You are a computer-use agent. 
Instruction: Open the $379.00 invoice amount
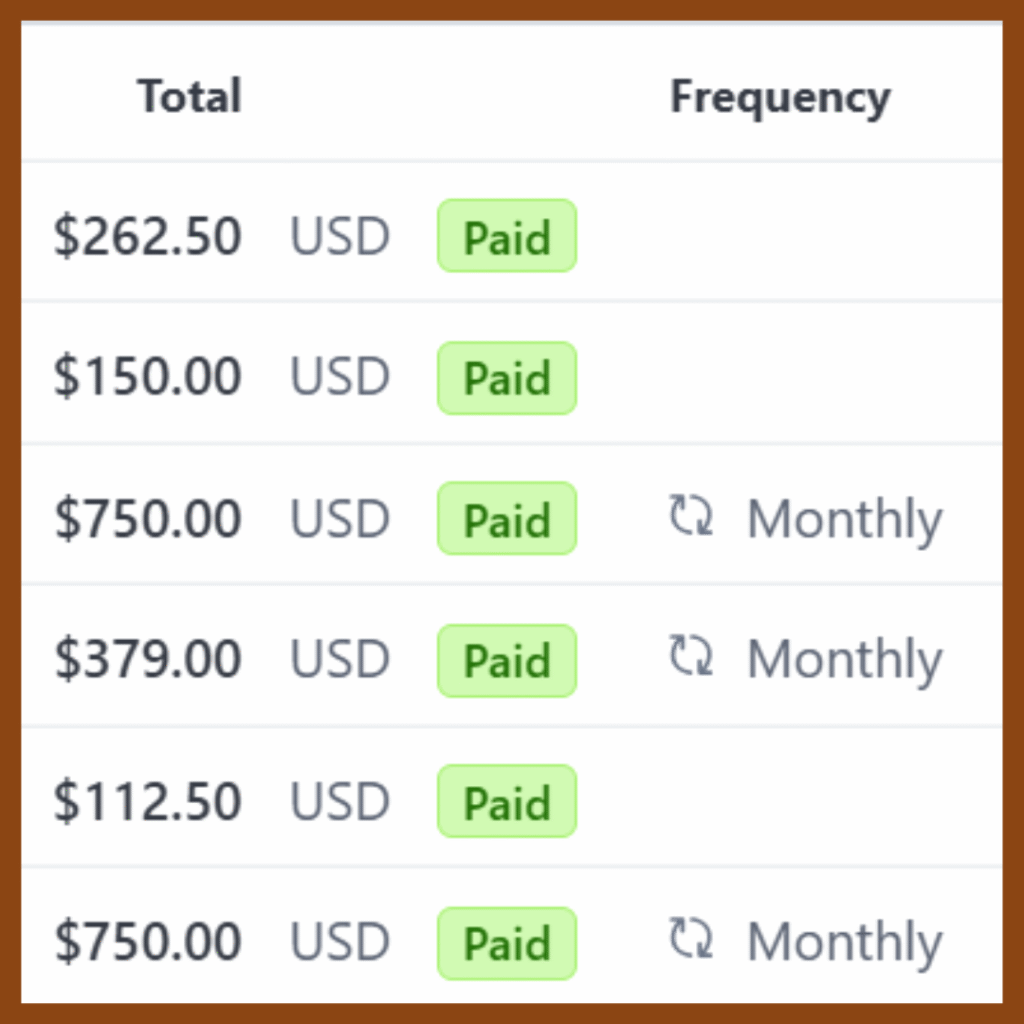148,658
